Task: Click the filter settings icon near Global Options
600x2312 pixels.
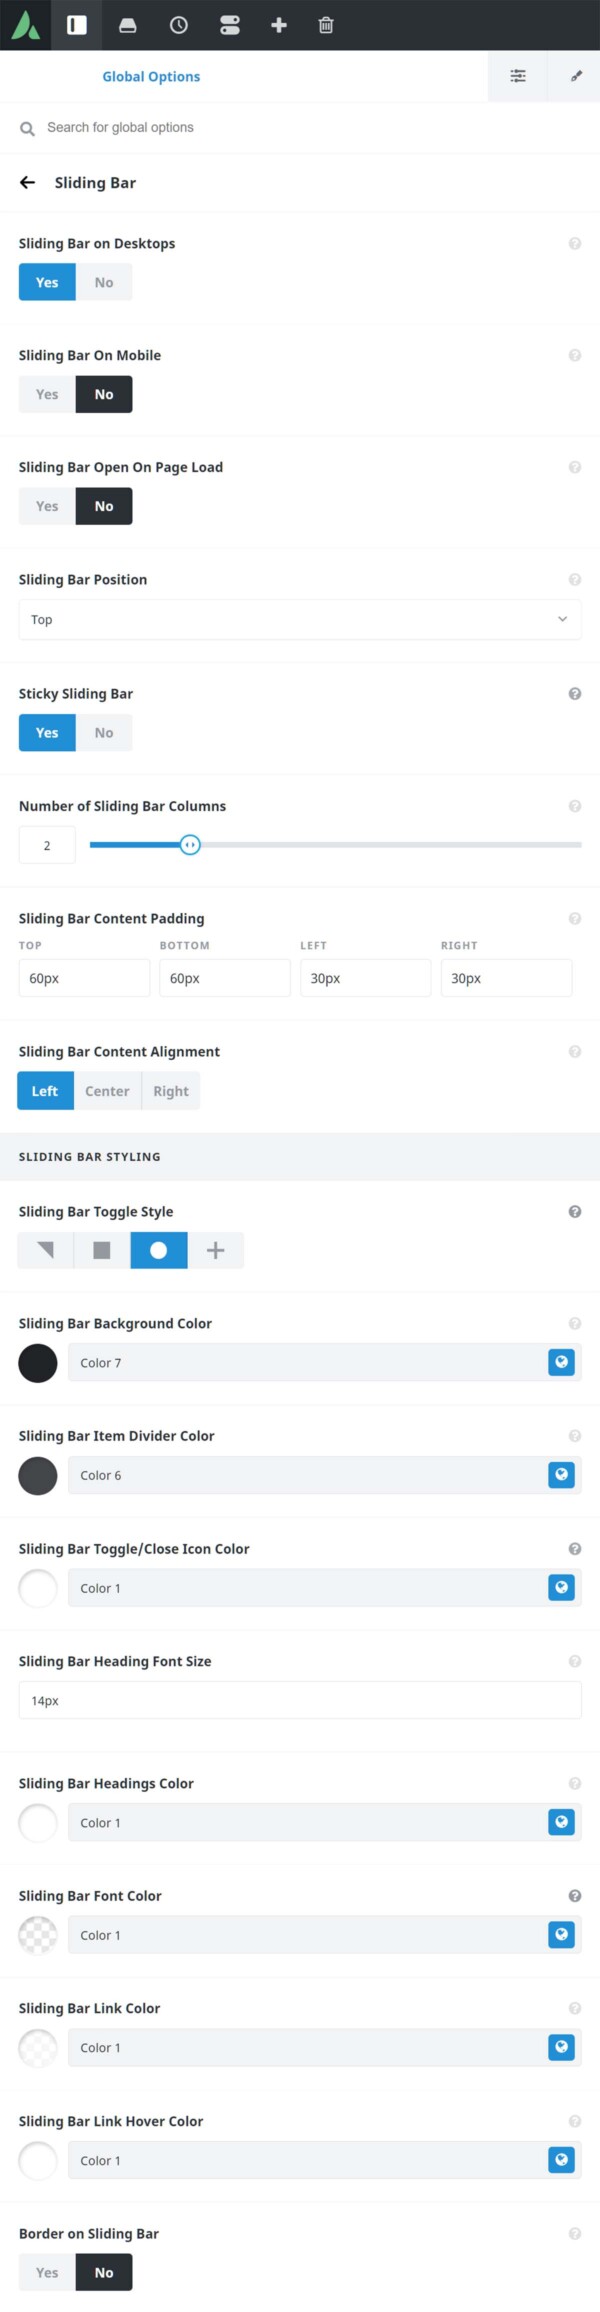Action: (517, 75)
